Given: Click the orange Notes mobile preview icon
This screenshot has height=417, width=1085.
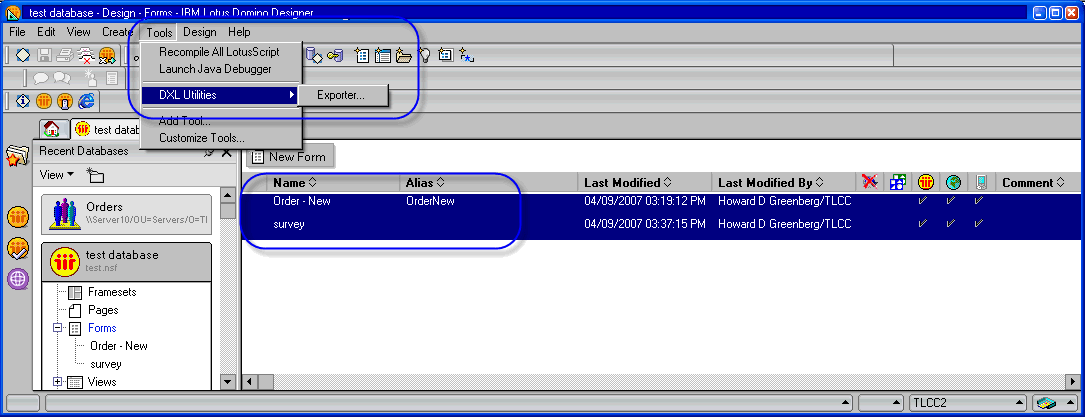Looking at the screenshot, I should pos(65,101).
